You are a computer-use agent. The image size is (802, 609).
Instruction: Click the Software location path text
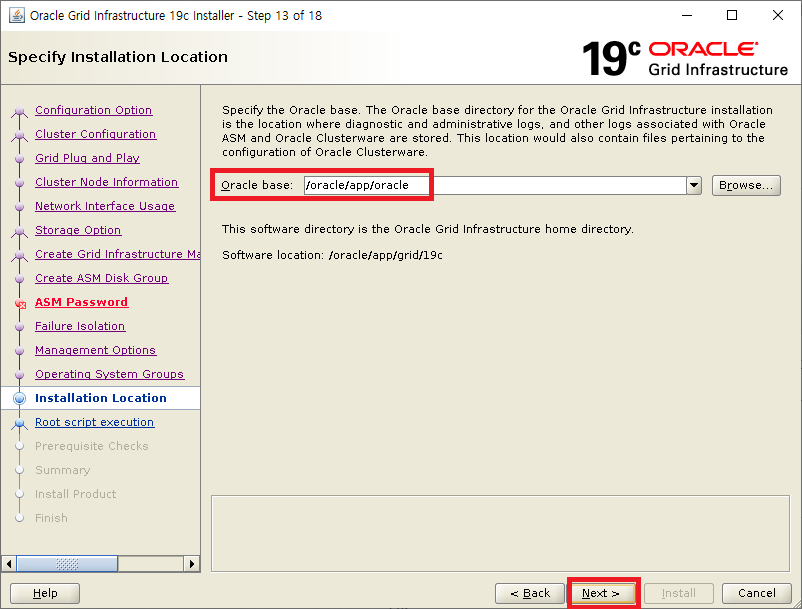(386, 255)
